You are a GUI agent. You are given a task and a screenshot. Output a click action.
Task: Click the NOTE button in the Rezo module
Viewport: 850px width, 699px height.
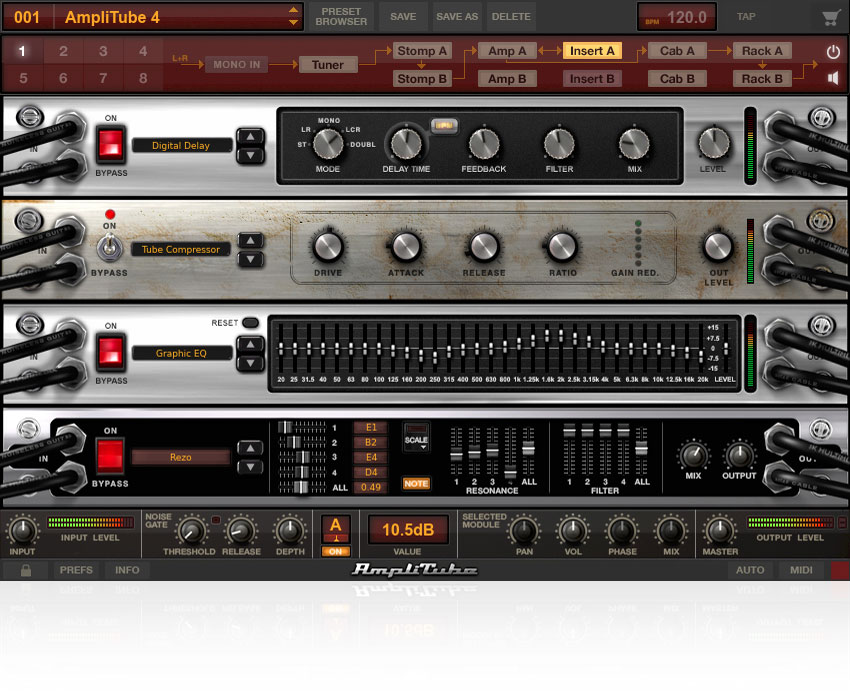point(416,483)
